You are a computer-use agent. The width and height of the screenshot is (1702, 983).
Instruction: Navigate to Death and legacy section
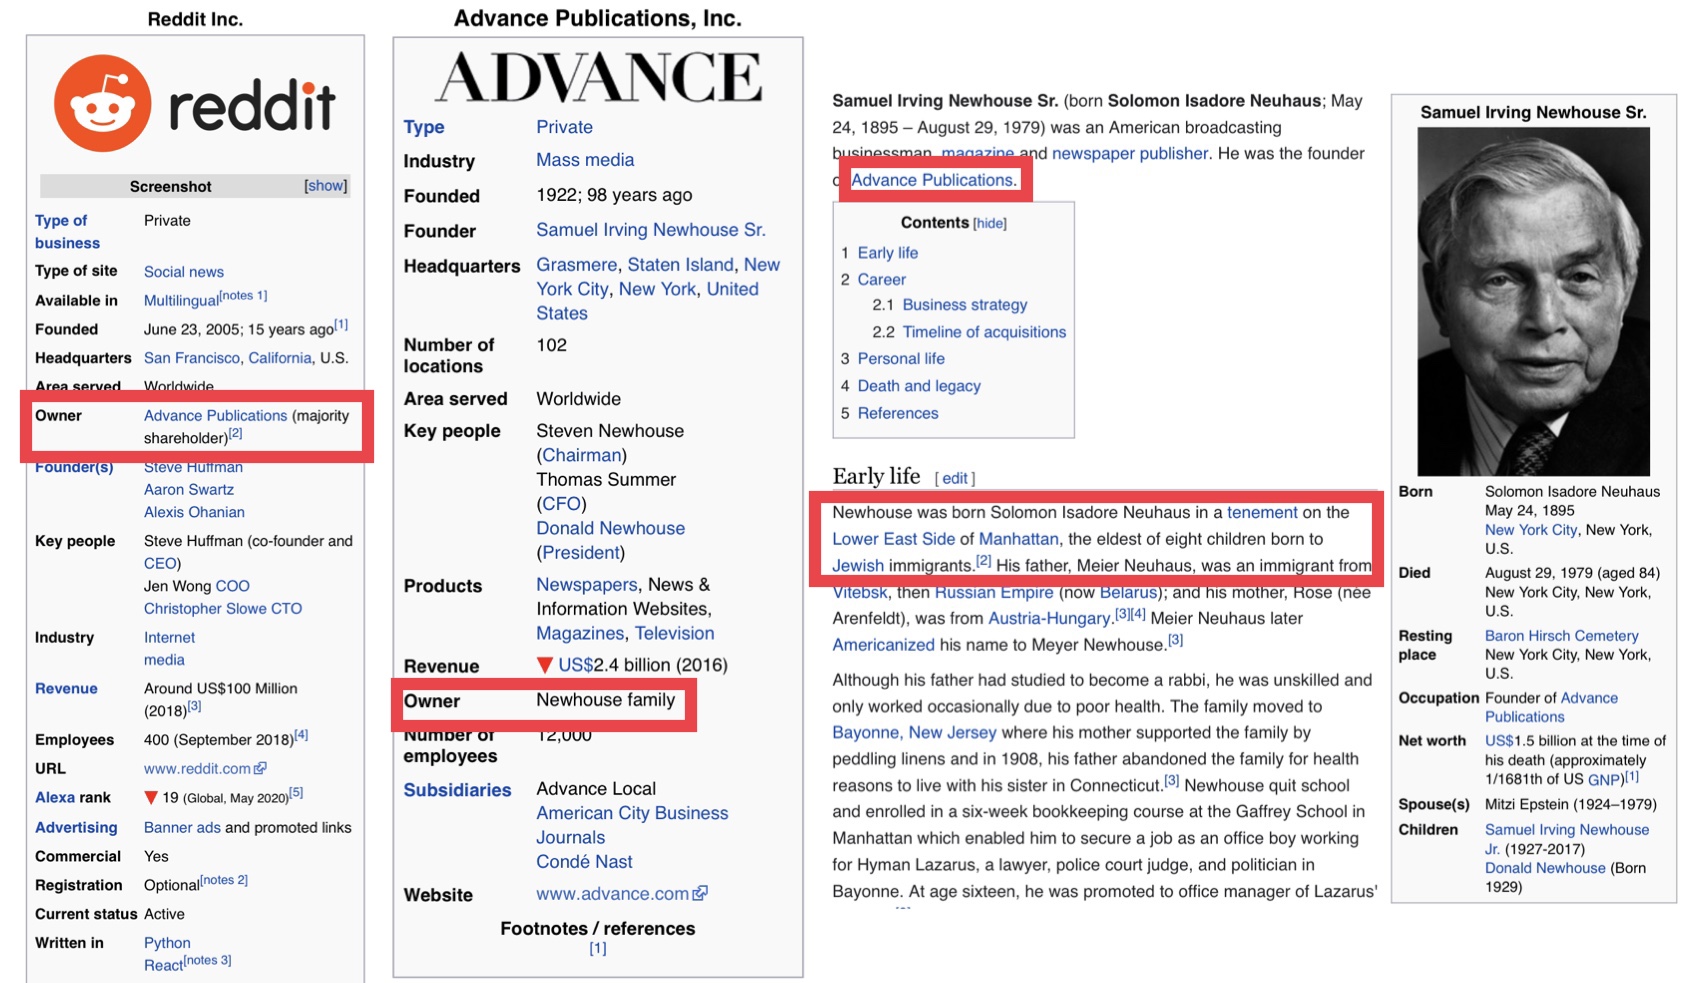919,386
